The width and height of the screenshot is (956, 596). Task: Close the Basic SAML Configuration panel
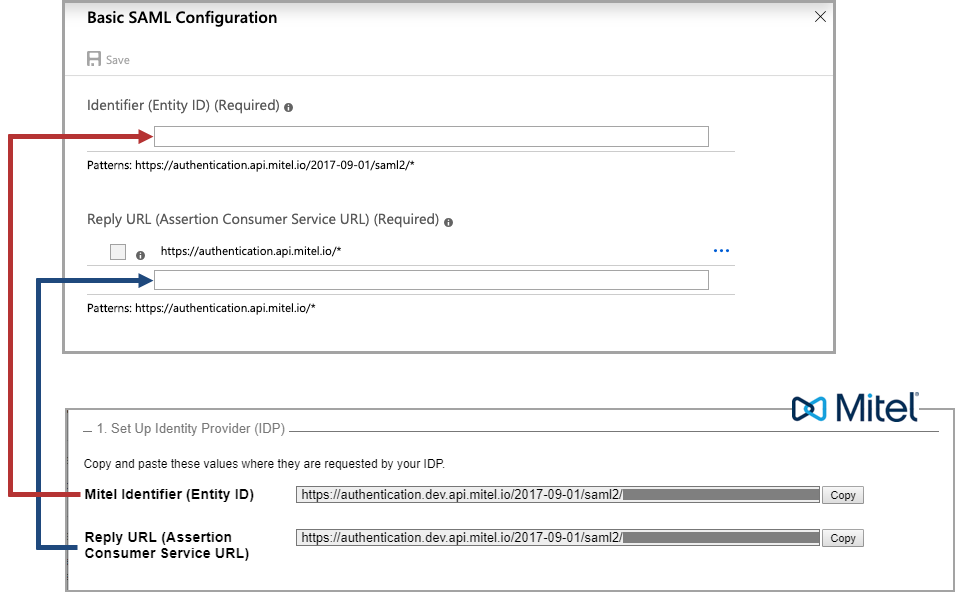(820, 17)
